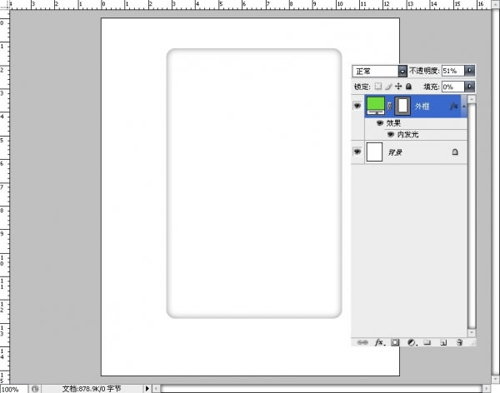Click the 不透明度 label
Image resolution: width=500 pixels, height=393 pixels.
(424, 71)
